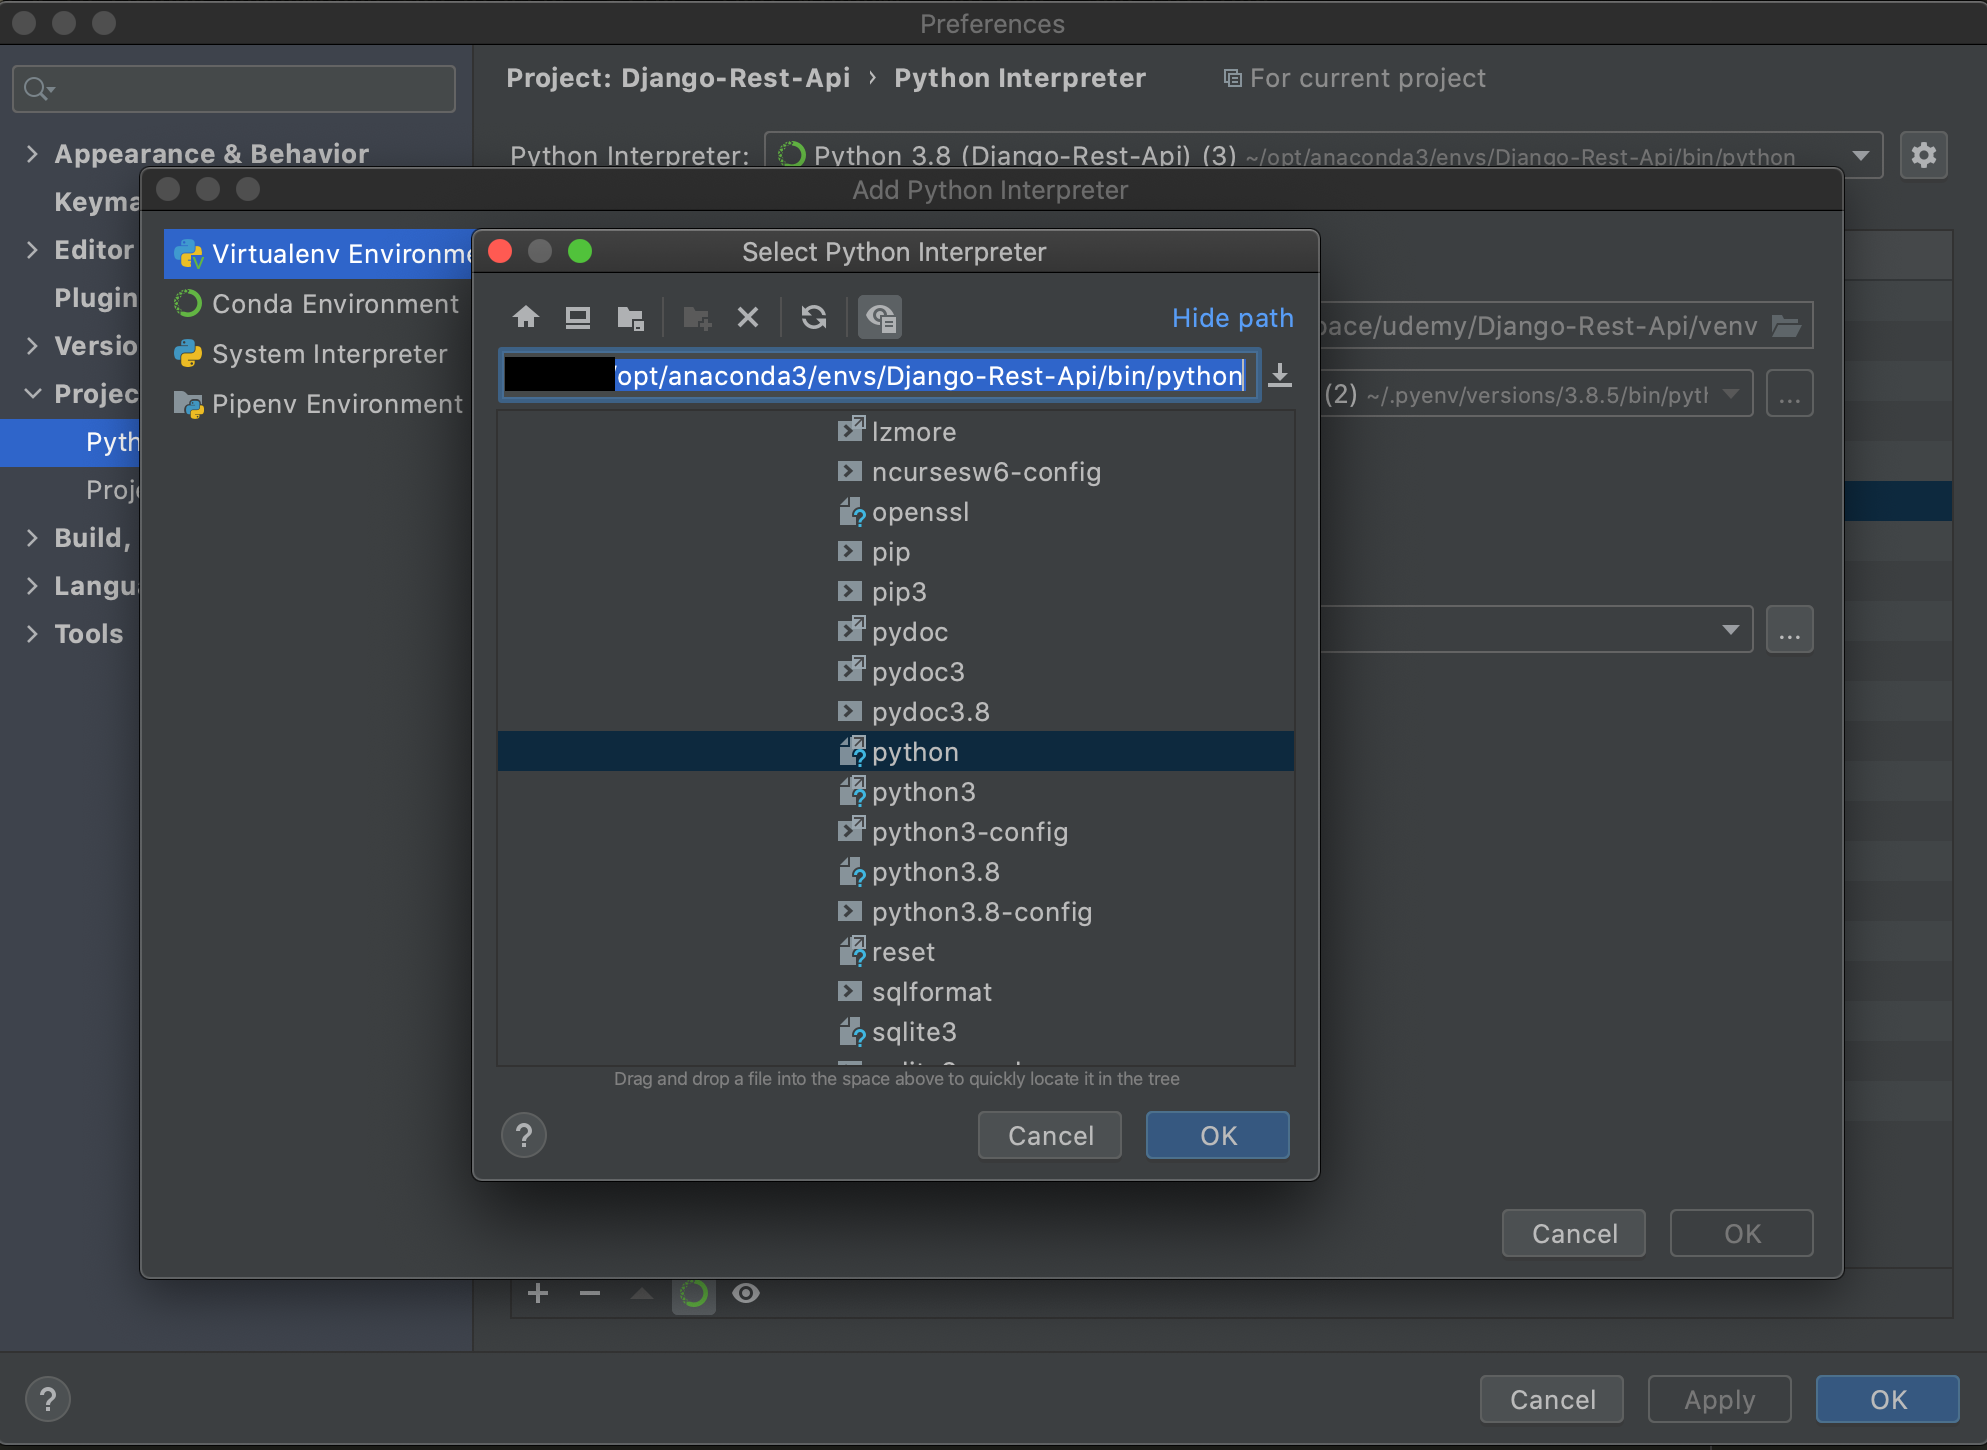Refresh the file tree listing
The width and height of the screenshot is (1987, 1450).
click(x=813, y=317)
